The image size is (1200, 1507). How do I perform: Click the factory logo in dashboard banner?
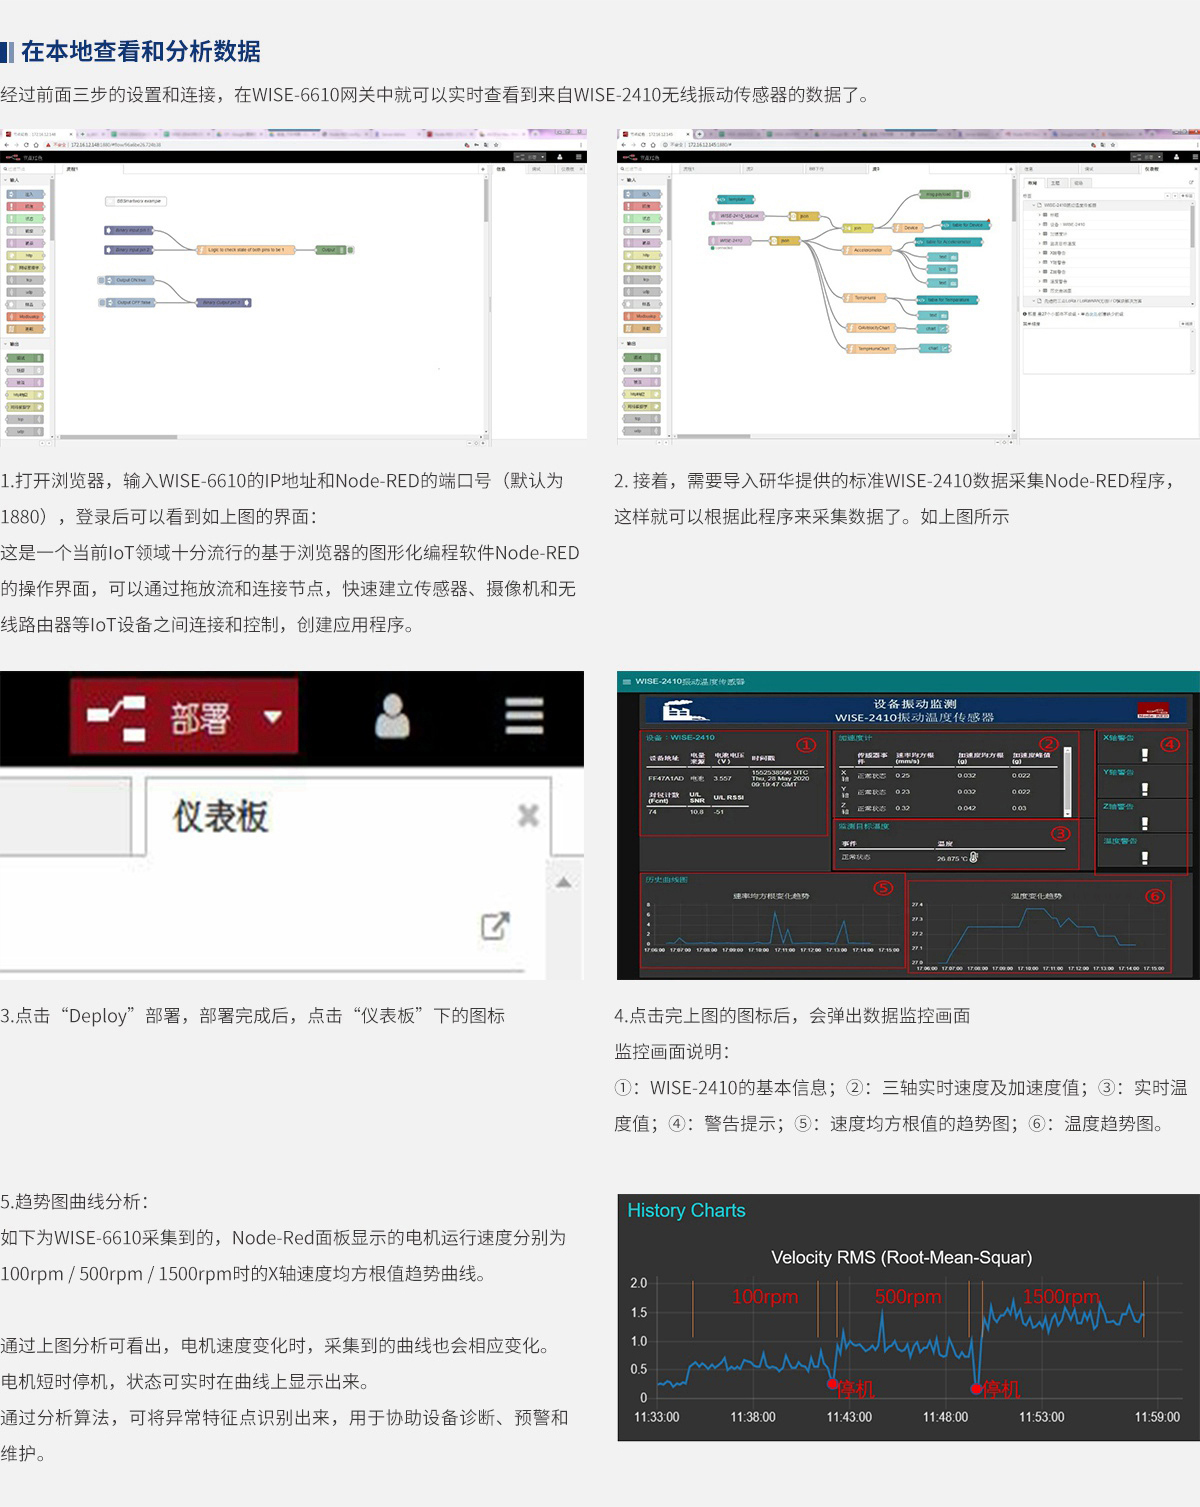[685, 711]
